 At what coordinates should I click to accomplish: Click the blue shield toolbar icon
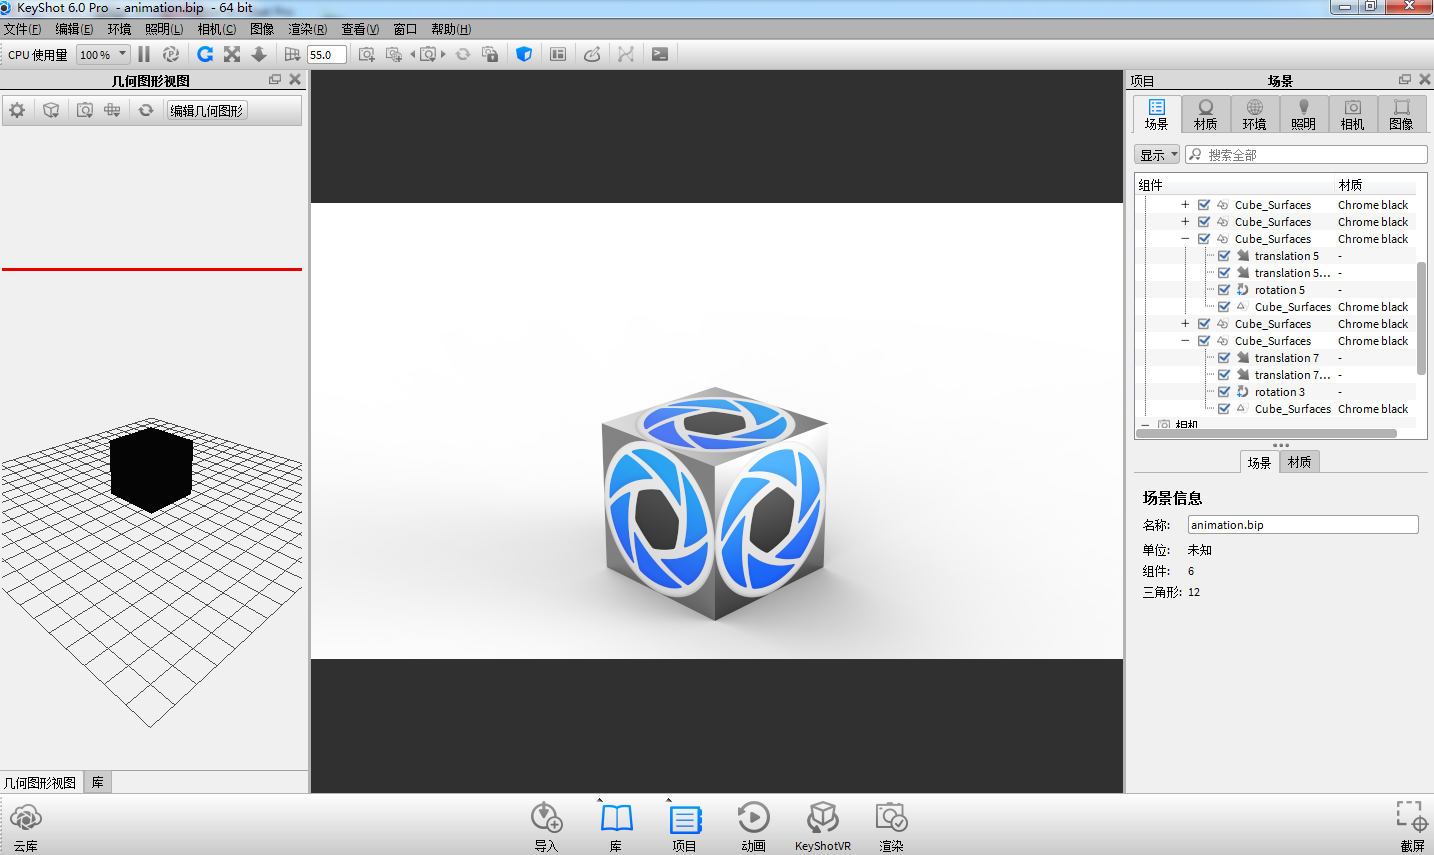pos(524,54)
